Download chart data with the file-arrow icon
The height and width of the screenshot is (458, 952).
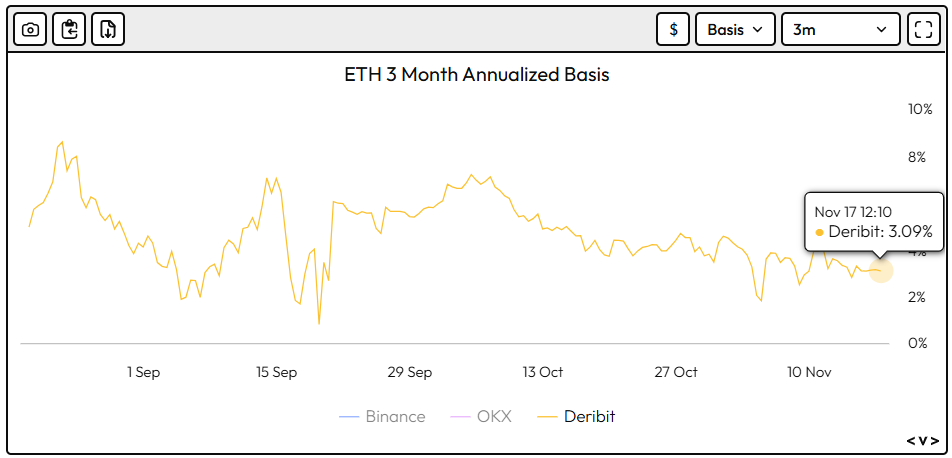pyautogui.click(x=108, y=29)
